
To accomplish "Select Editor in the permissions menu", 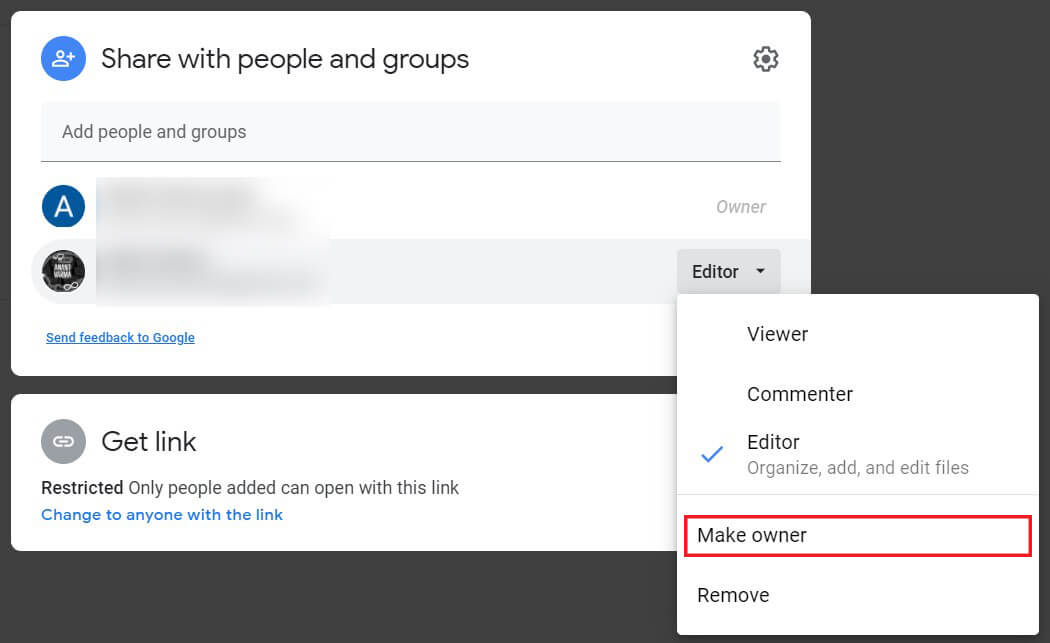I will tap(773, 442).
